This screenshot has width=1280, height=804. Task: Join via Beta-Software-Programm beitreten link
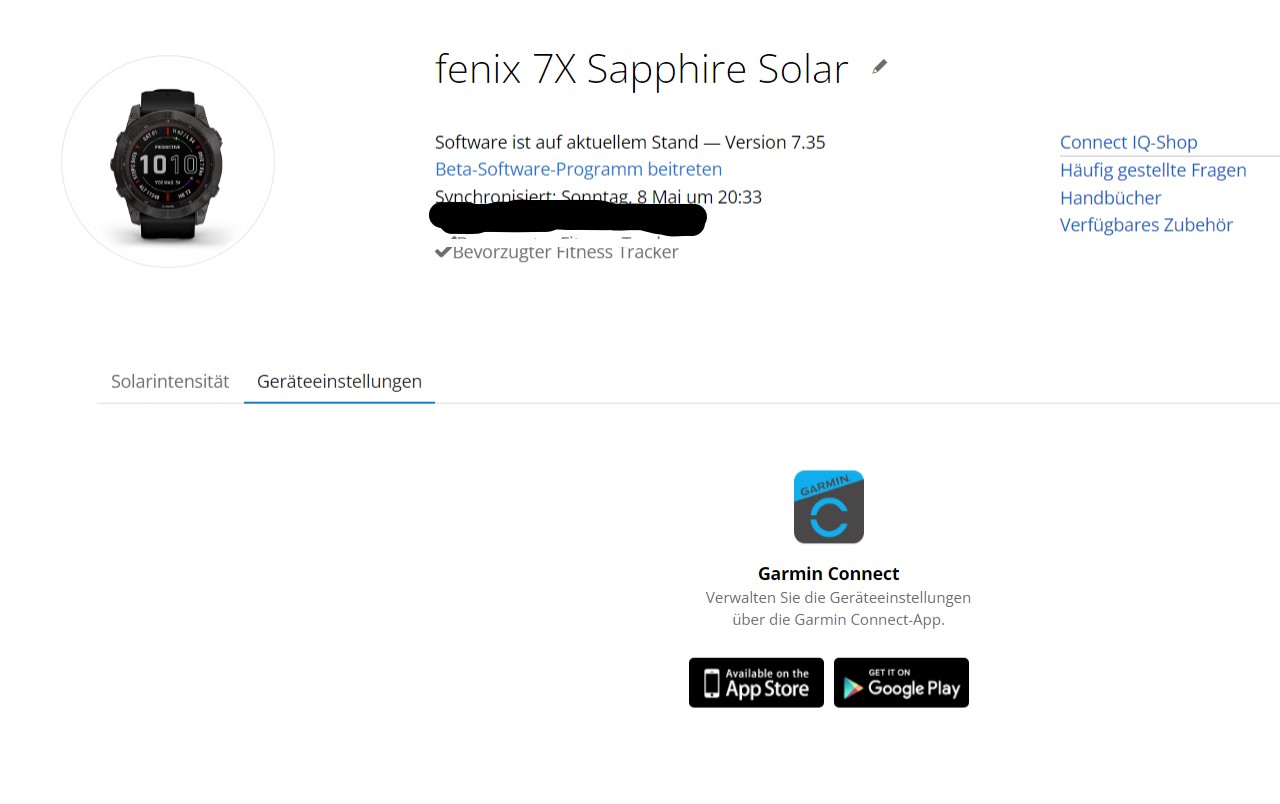(578, 169)
